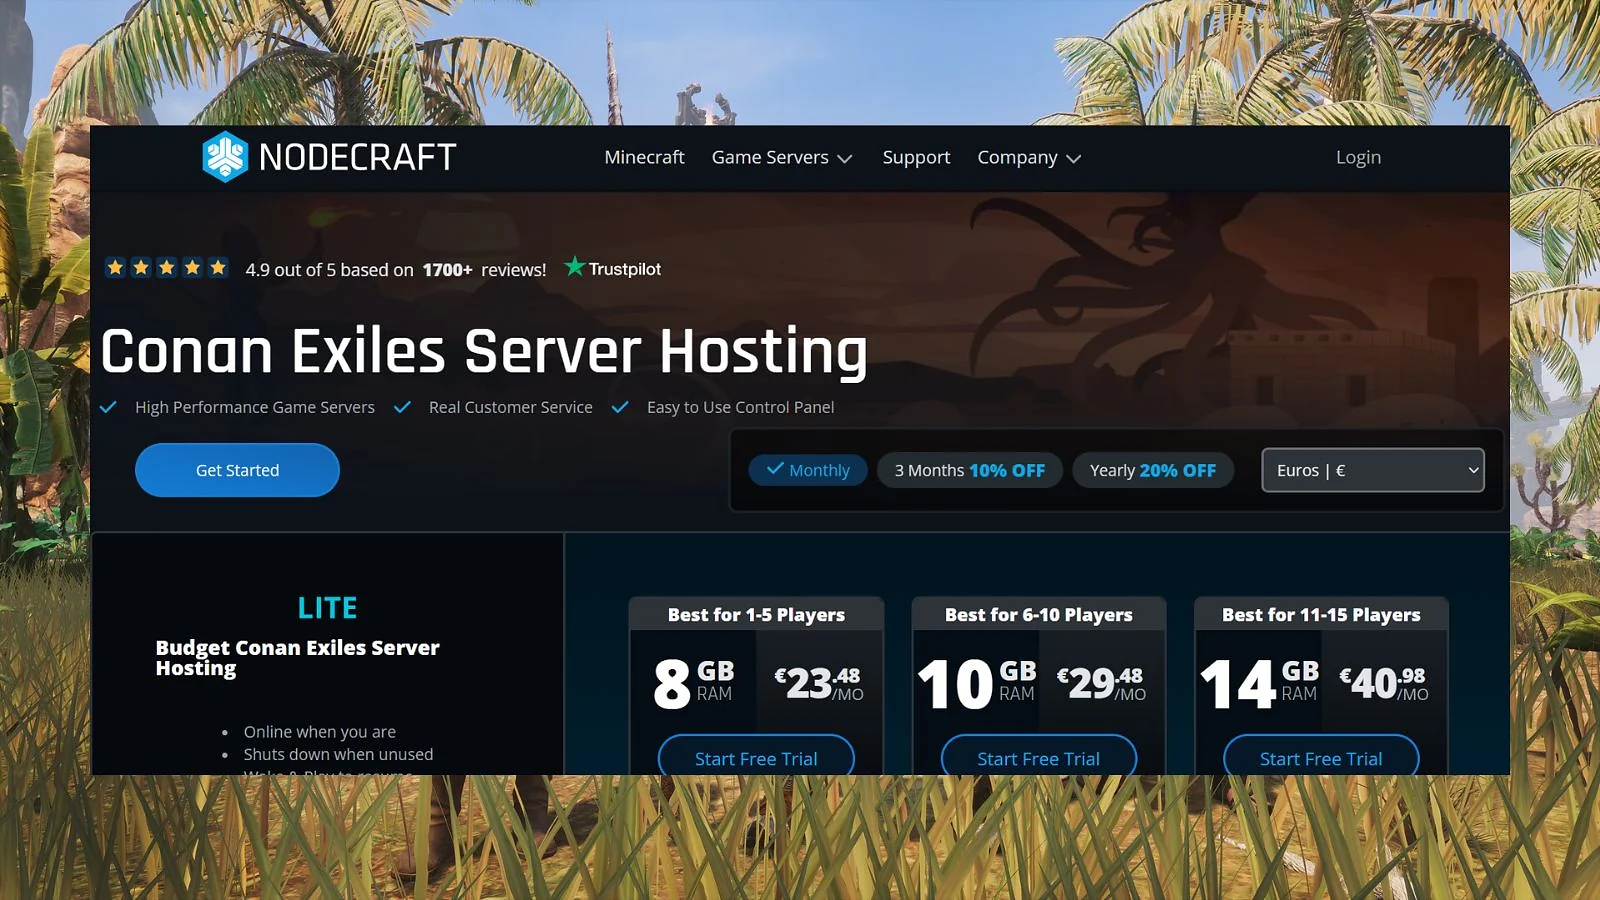Start Free Trial for 8 GB plan
Viewport: 1600px width, 900px height.
756,758
